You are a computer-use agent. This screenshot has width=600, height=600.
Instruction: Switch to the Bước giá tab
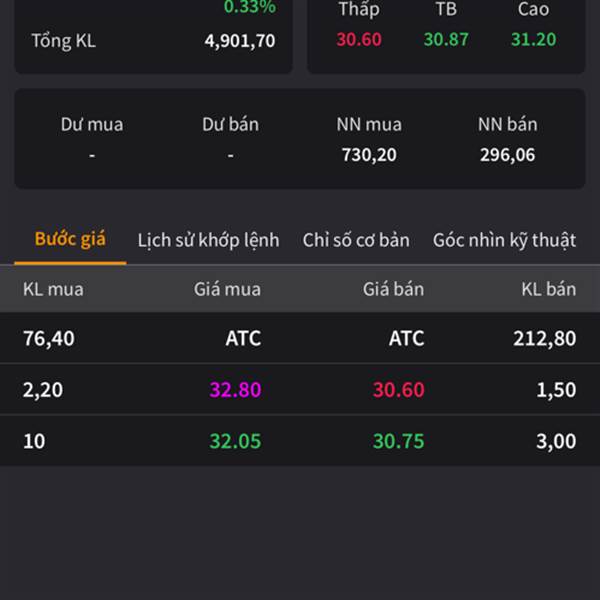(x=70, y=239)
